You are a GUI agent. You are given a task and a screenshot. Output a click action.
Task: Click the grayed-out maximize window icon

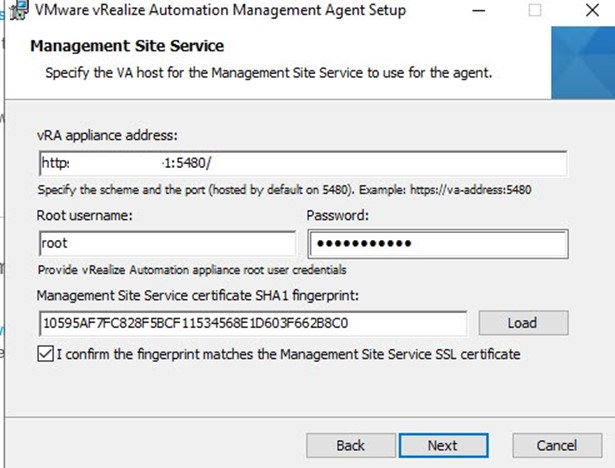click(x=535, y=10)
